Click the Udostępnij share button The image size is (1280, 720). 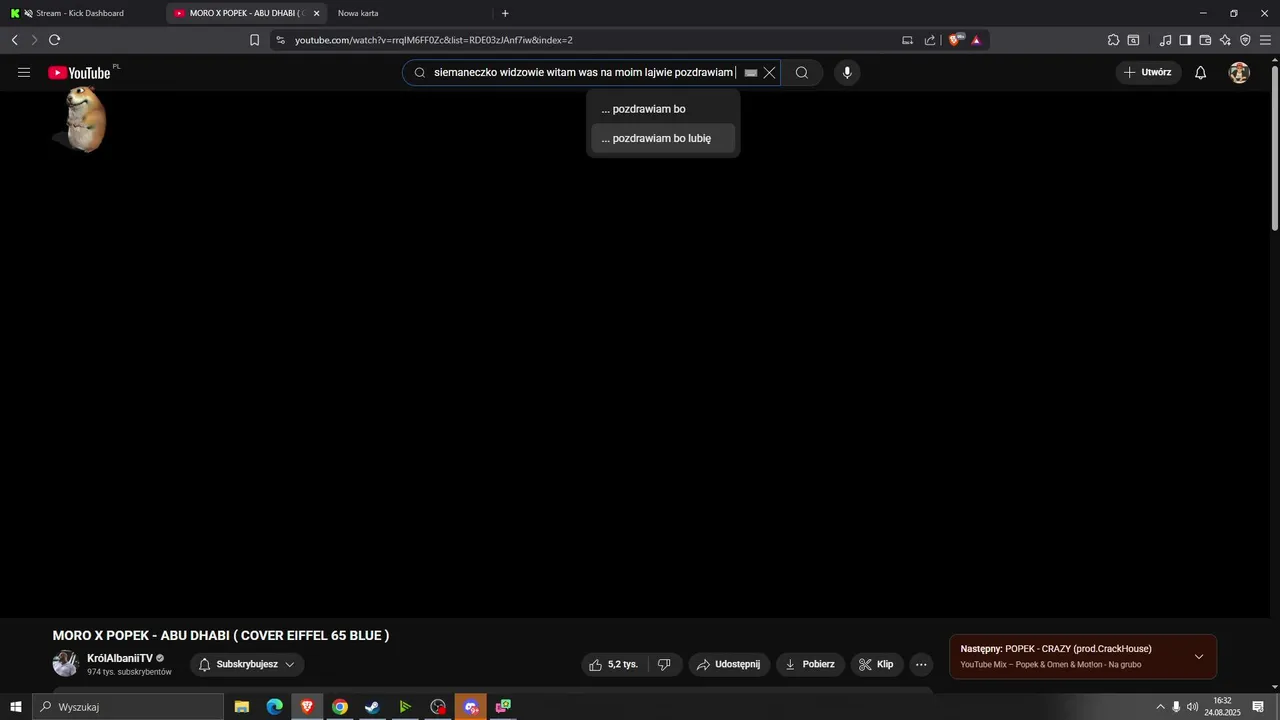729,664
